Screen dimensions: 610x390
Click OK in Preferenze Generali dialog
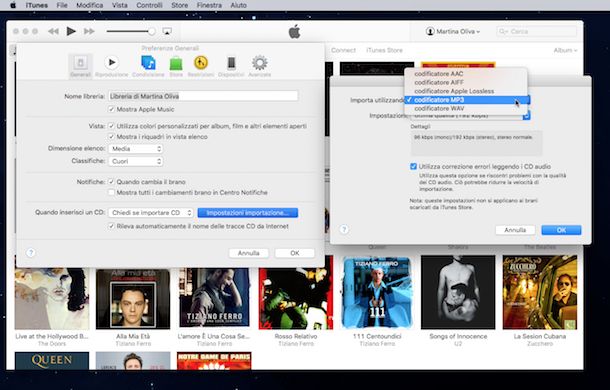coord(294,253)
